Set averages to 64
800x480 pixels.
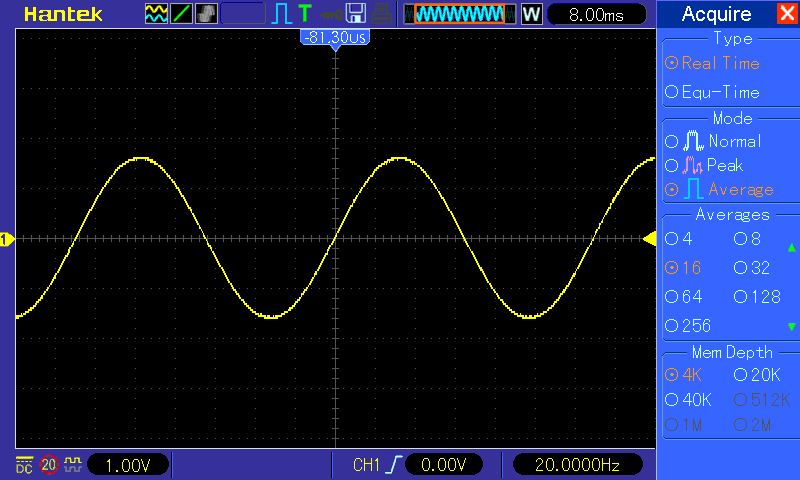coord(684,297)
